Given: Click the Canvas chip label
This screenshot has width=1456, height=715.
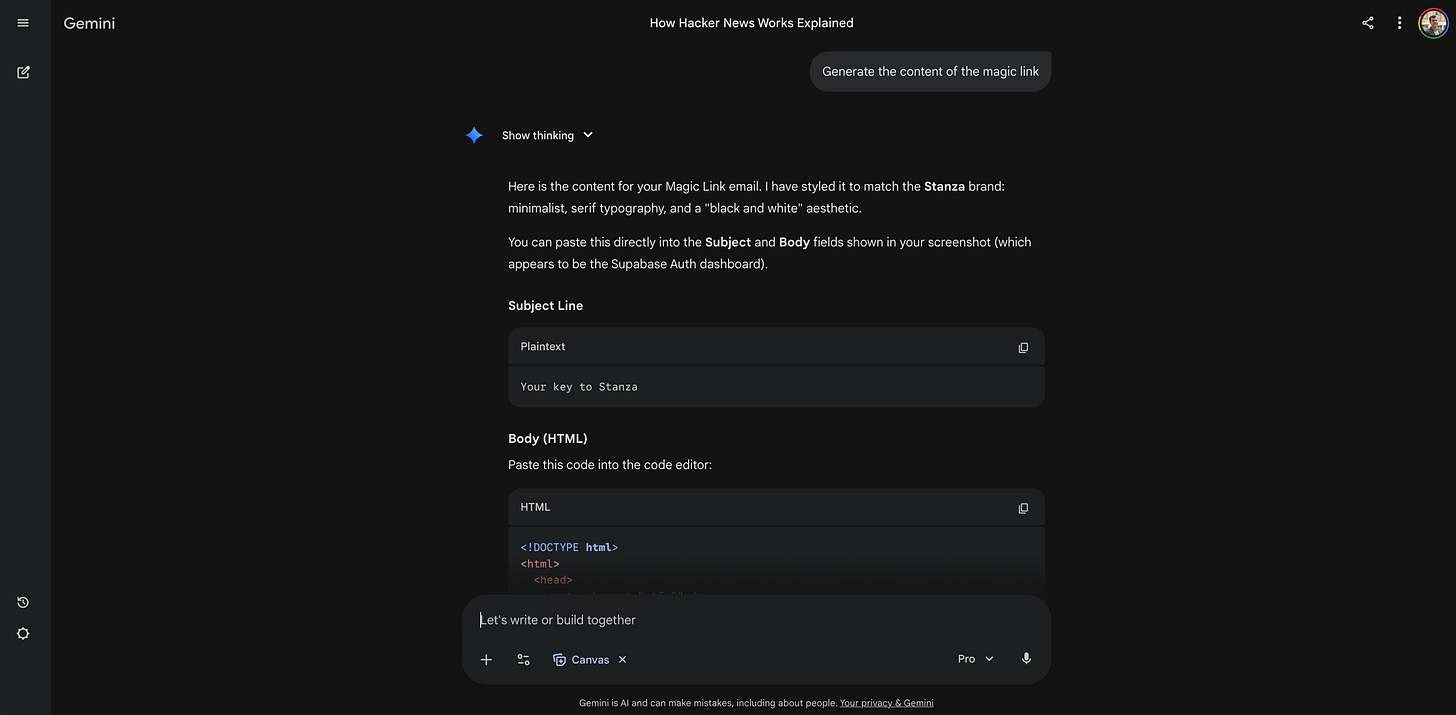Looking at the screenshot, I should click(589, 659).
